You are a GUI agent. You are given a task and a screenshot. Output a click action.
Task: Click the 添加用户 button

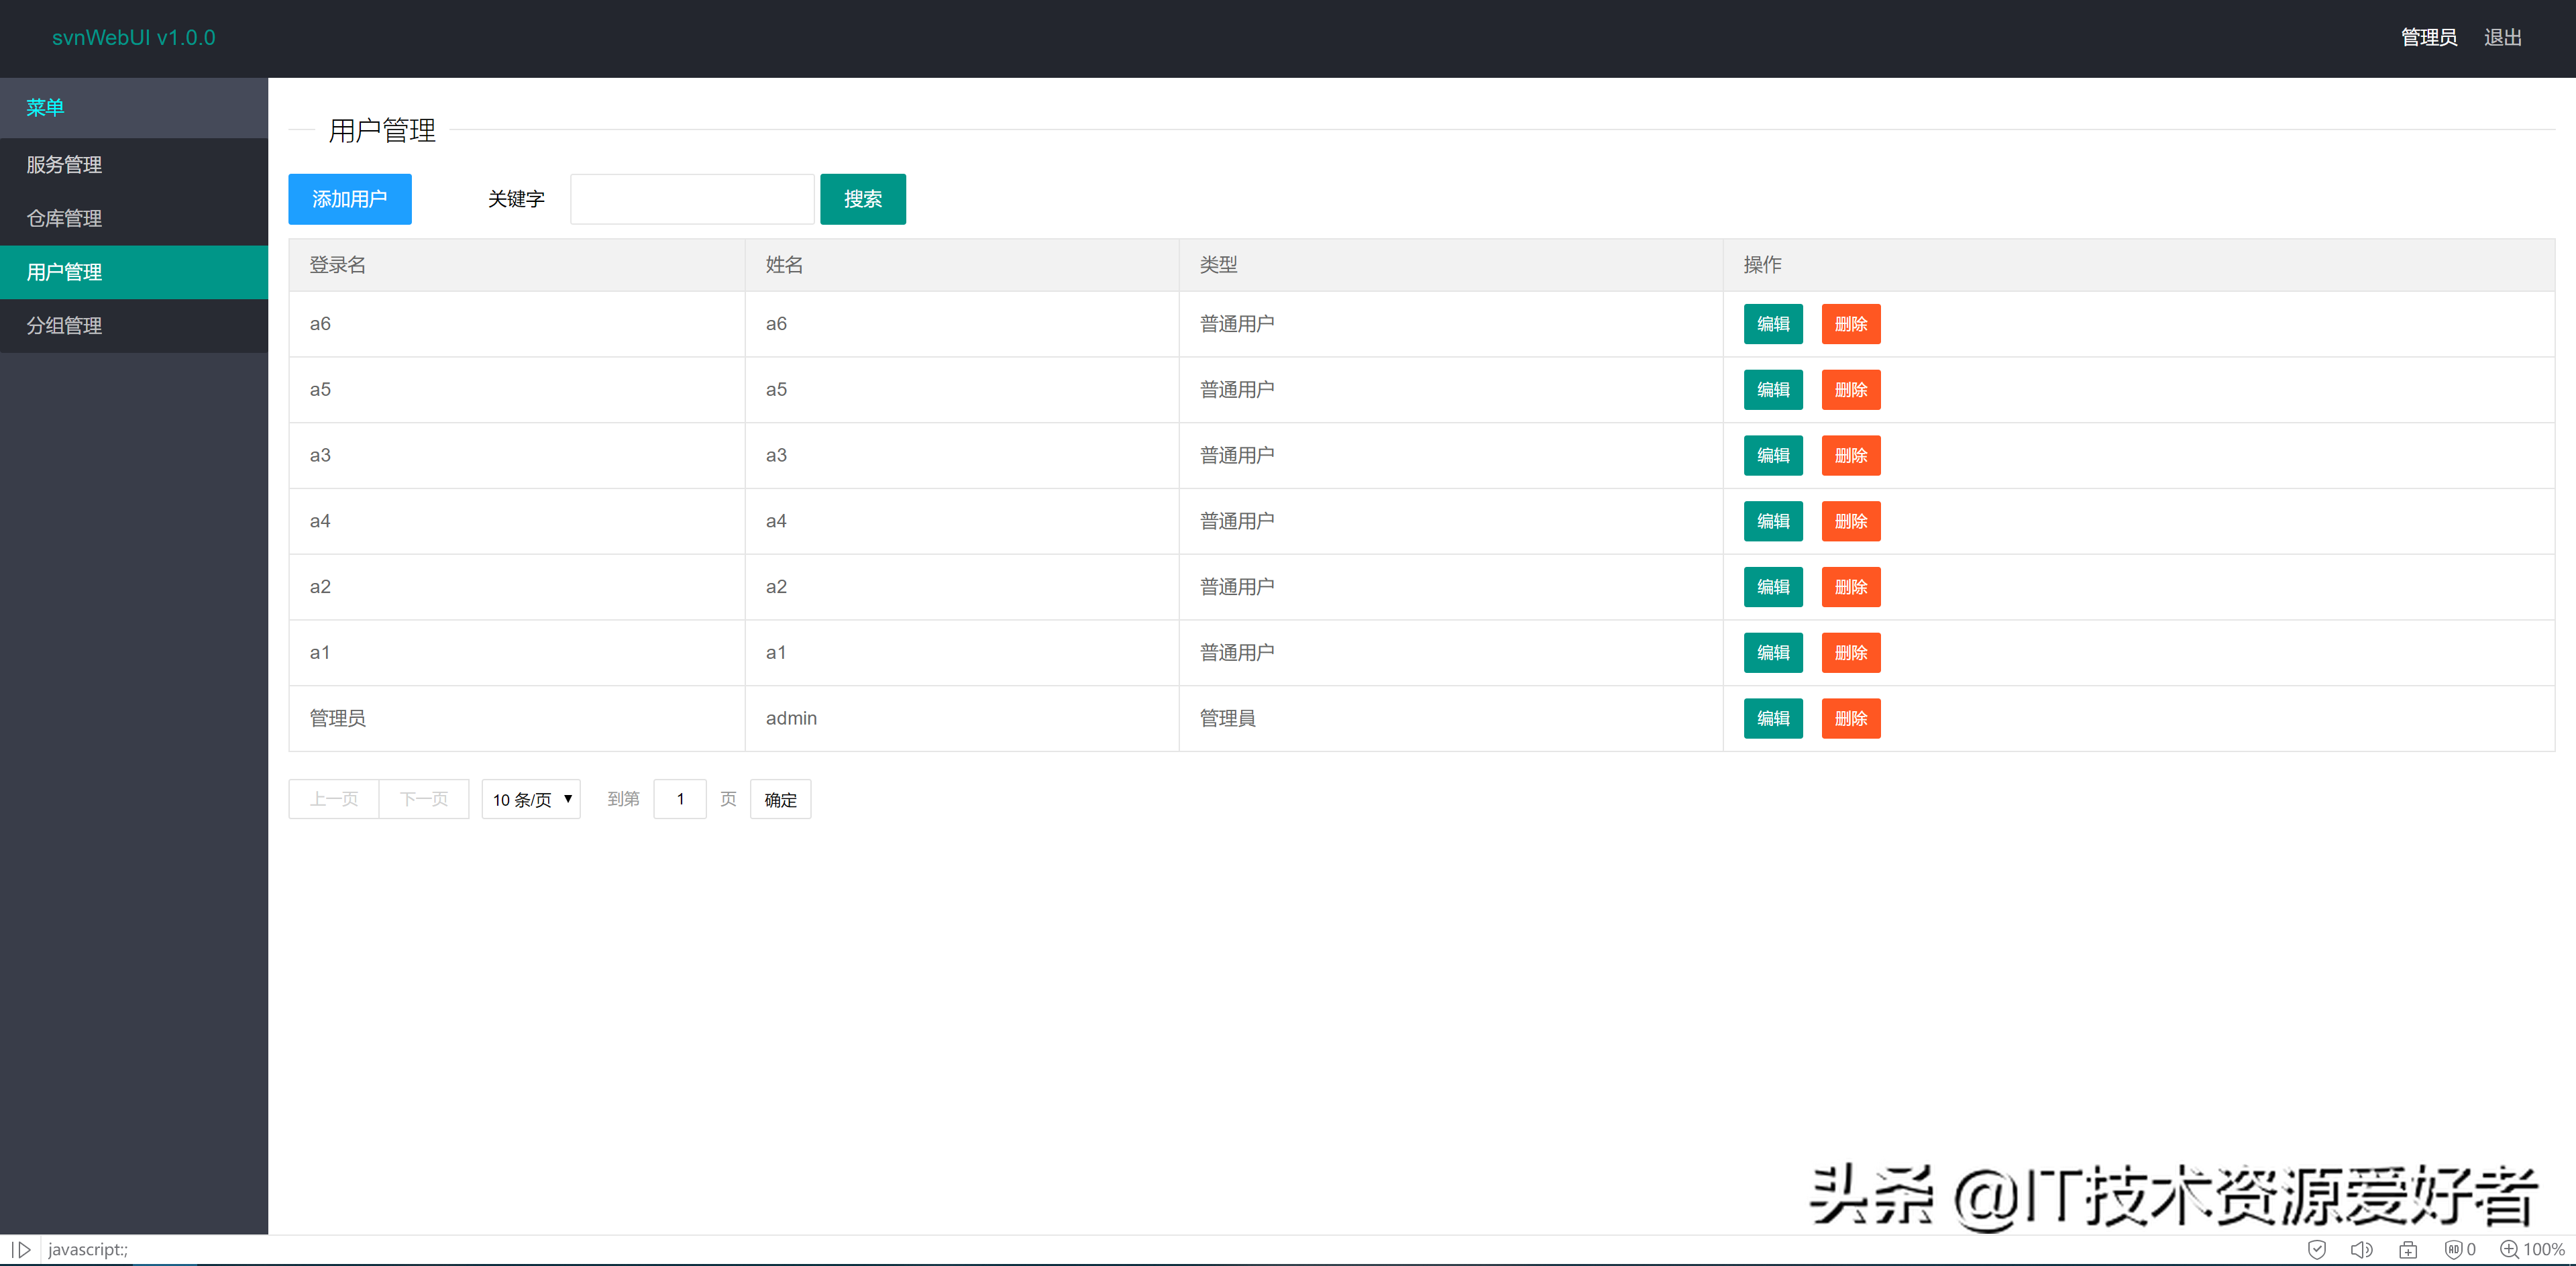(x=349, y=199)
